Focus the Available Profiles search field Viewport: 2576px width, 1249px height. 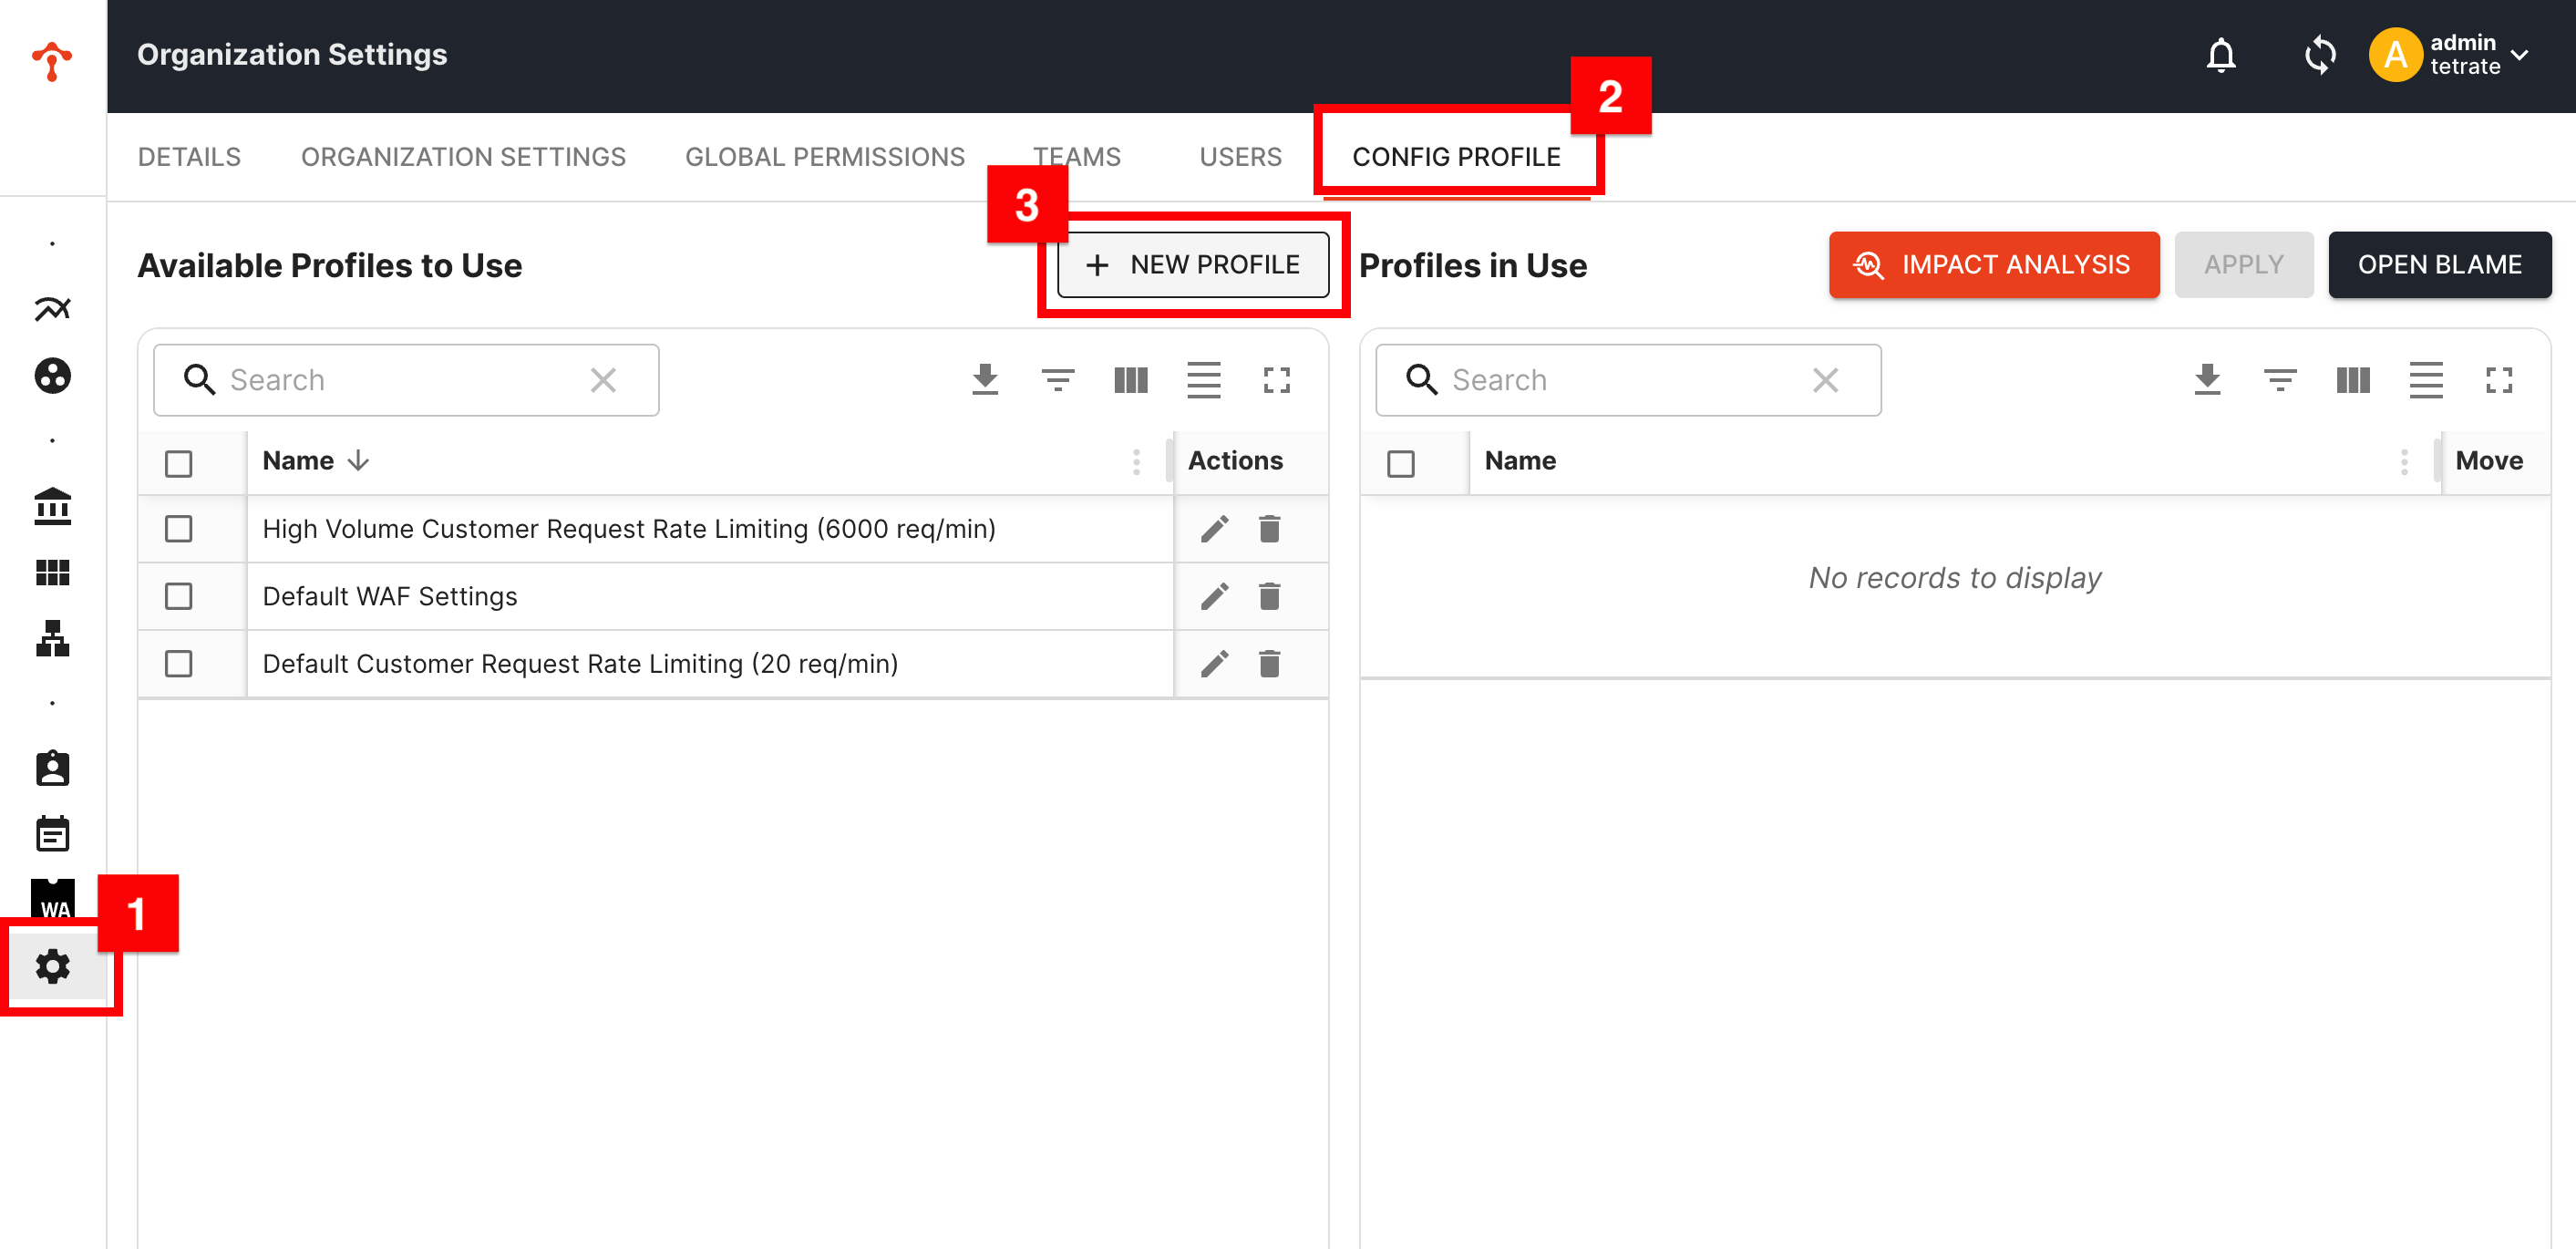tap(406, 380)
